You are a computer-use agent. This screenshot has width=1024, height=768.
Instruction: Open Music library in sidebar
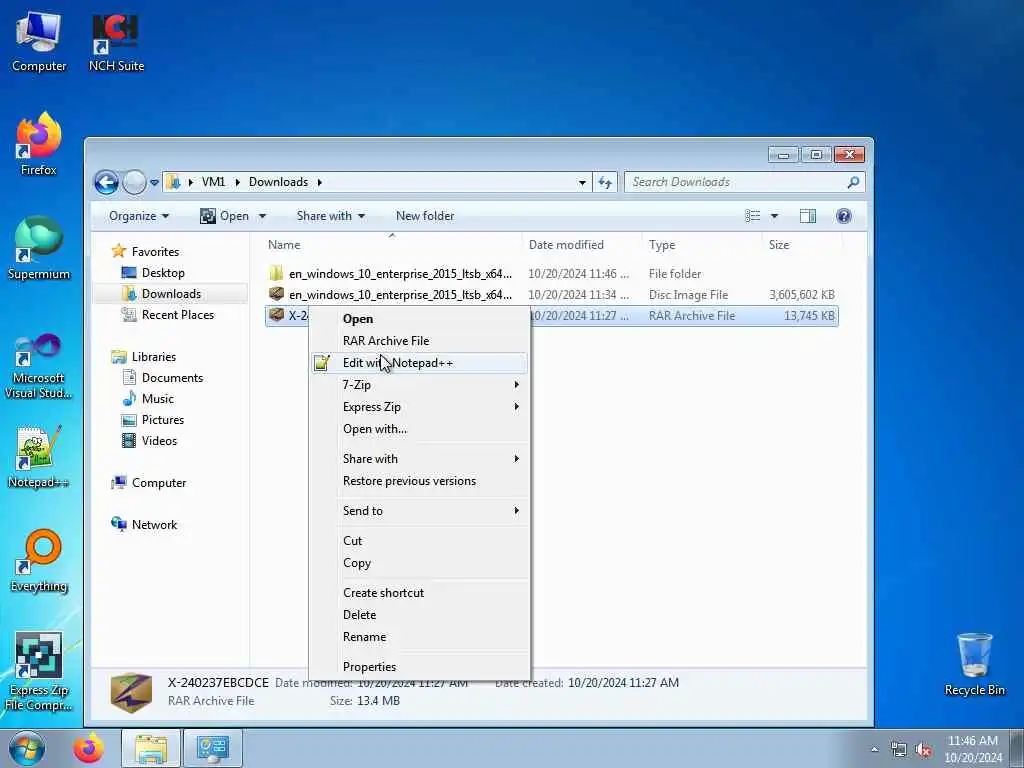[x=157, y=398]
